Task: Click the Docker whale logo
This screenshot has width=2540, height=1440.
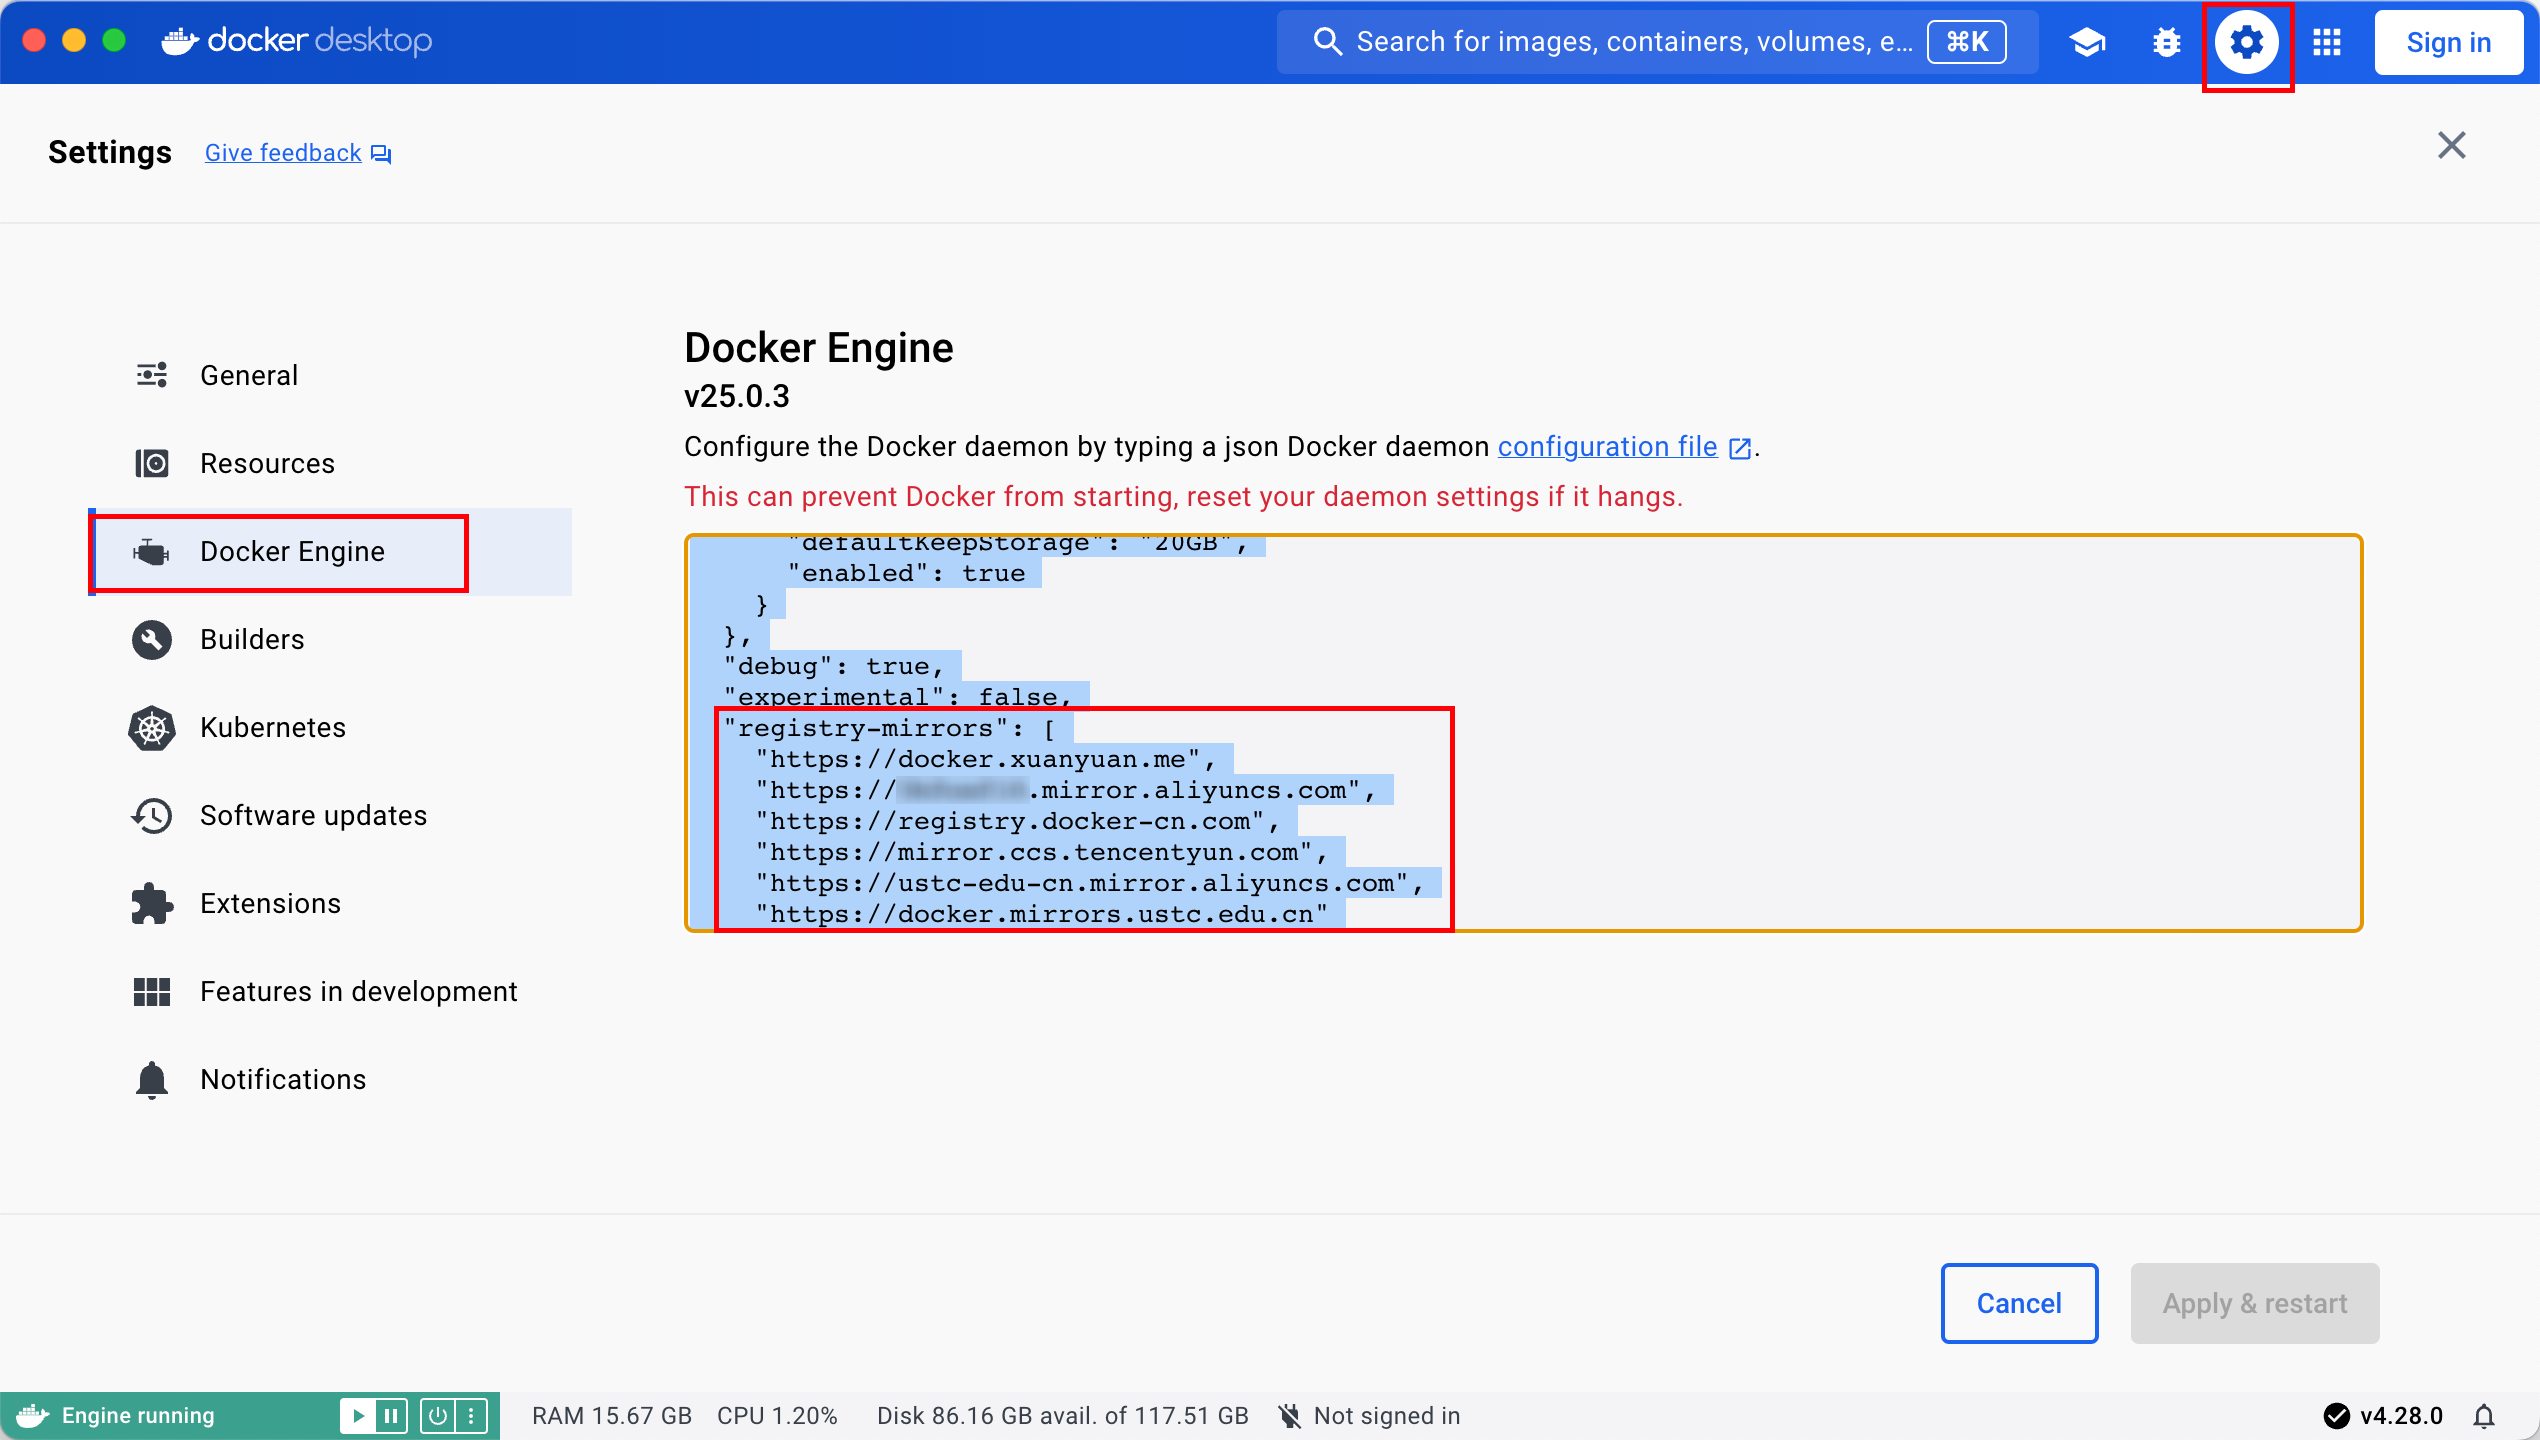Action: point(180,41)
